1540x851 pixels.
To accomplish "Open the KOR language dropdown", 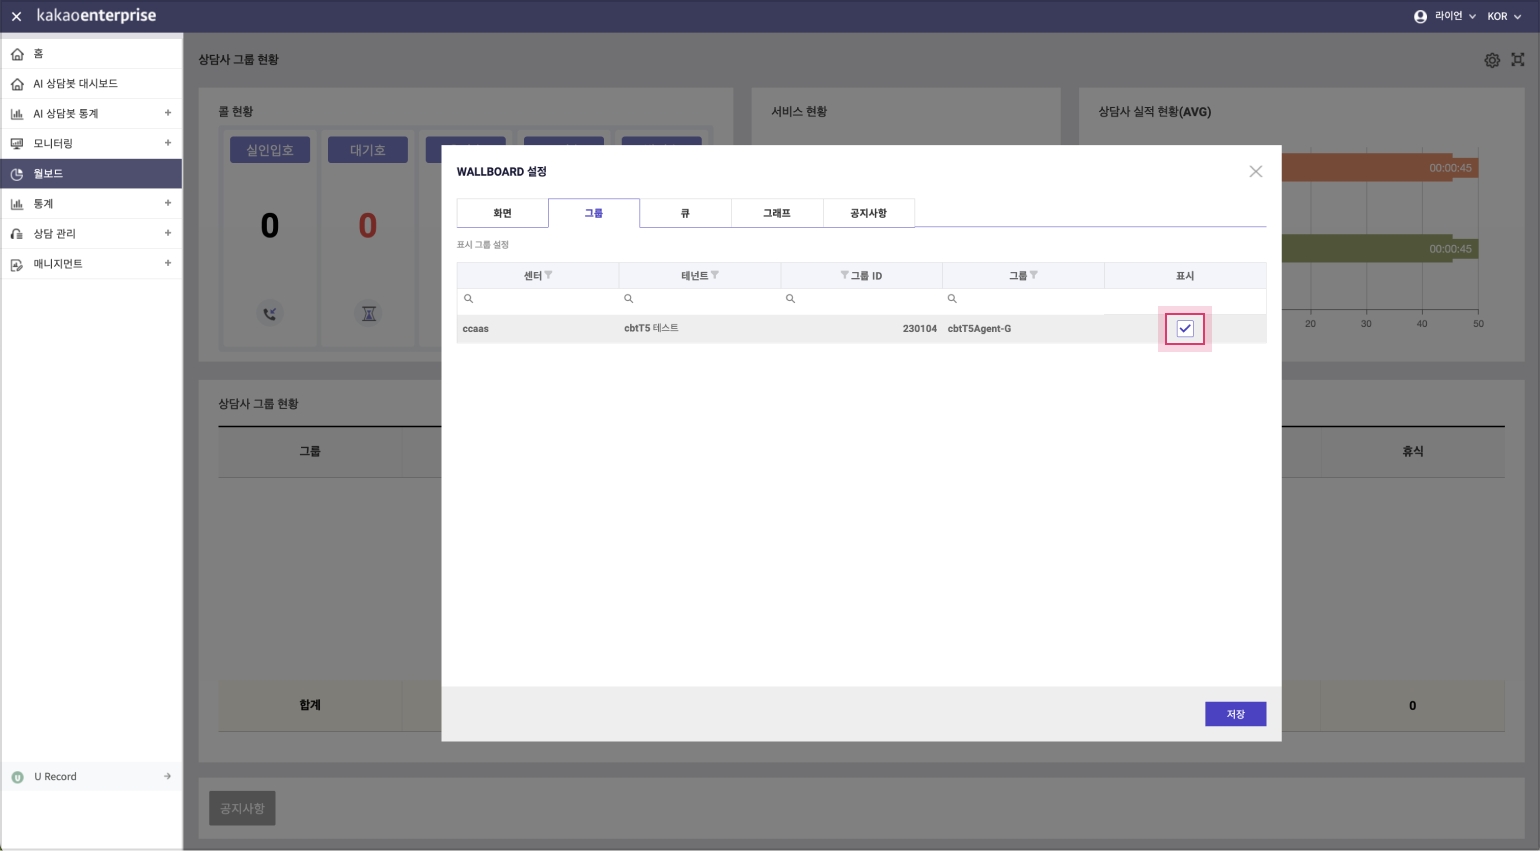I will 1503,16.
